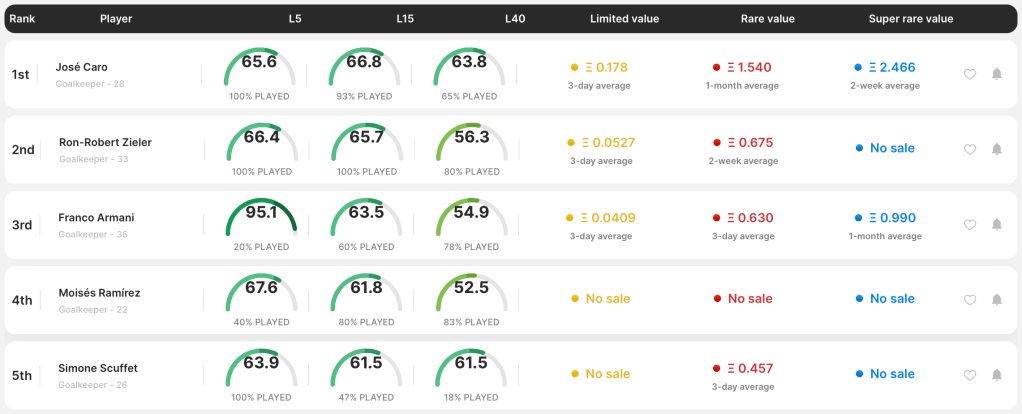Sort by the L15 column header
The height and width of the screenshot is (414, 1022).
pos(405,18)
